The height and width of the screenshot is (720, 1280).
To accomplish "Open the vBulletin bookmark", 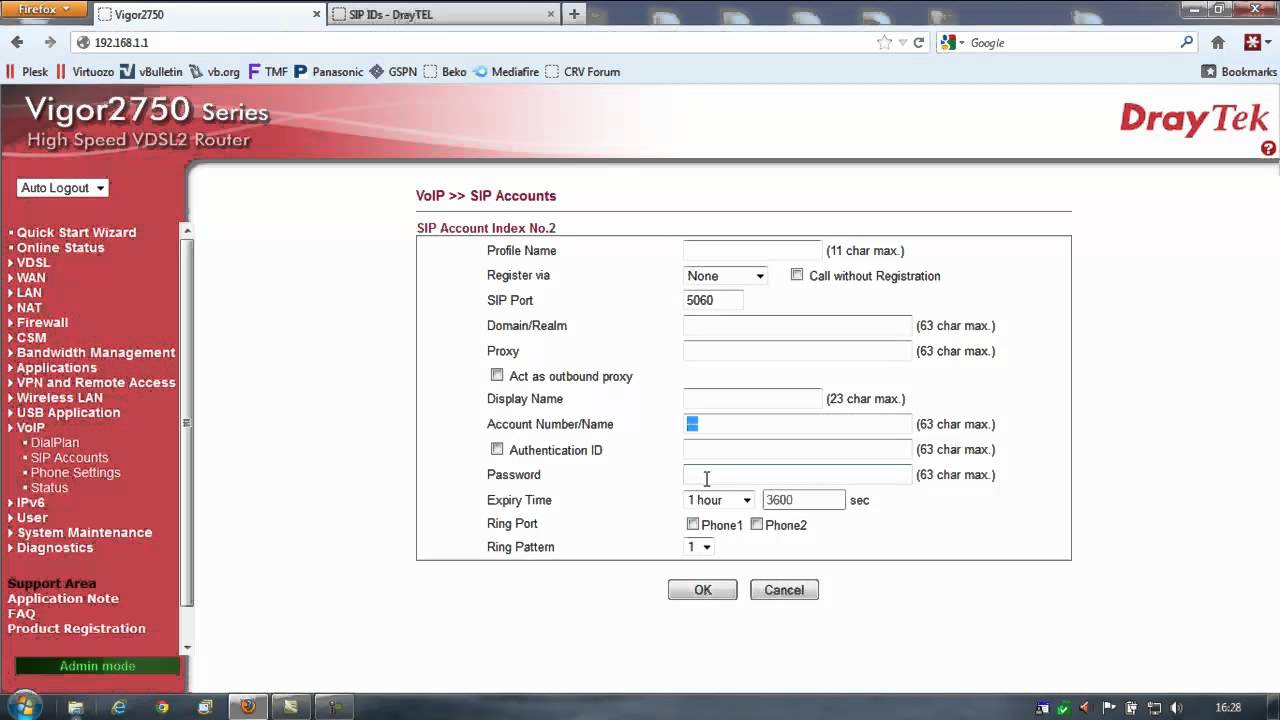I will (x=151, y=72).
